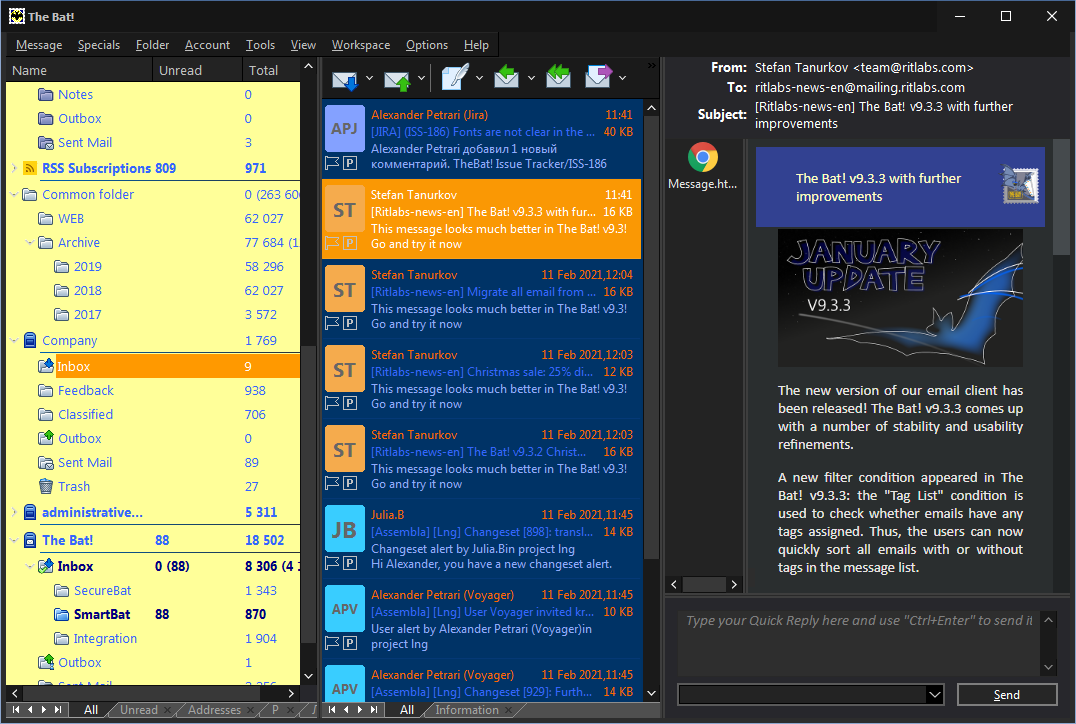Screen dimensions: 1076x724
Task: Open the New message dropdown arrow
Action: [479, 78]
